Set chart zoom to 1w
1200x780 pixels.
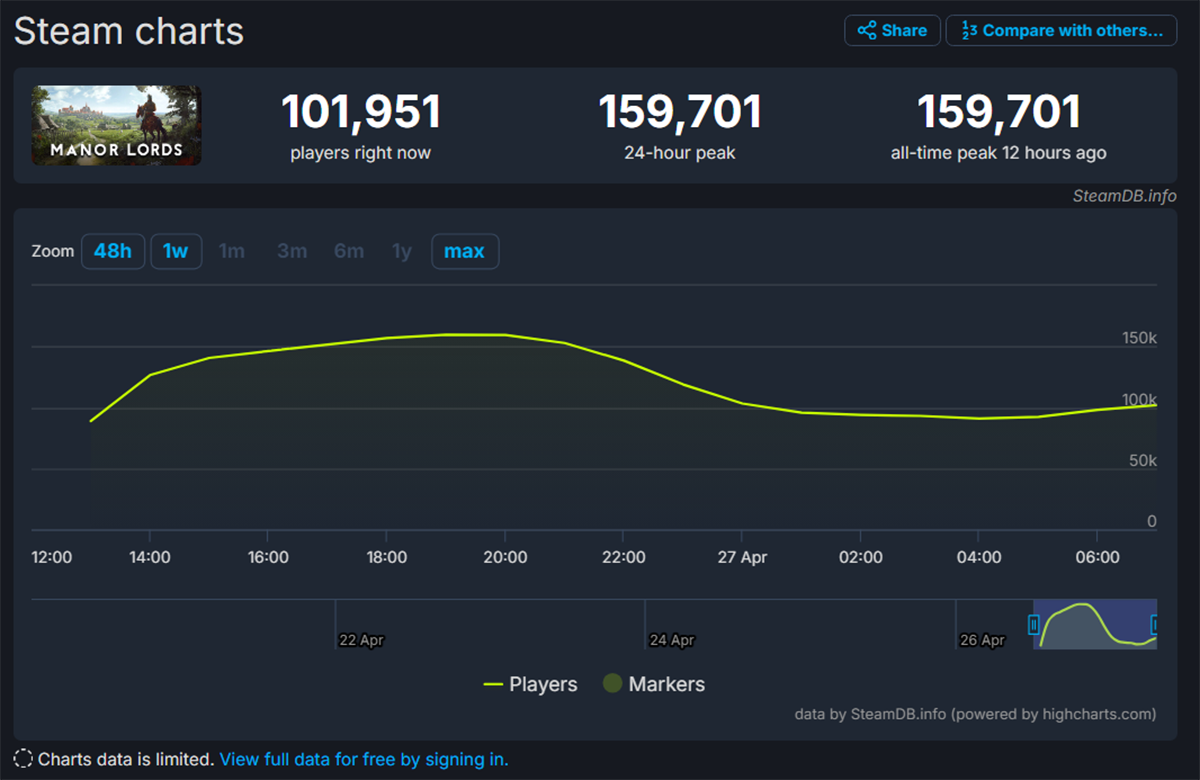point(176,251)
